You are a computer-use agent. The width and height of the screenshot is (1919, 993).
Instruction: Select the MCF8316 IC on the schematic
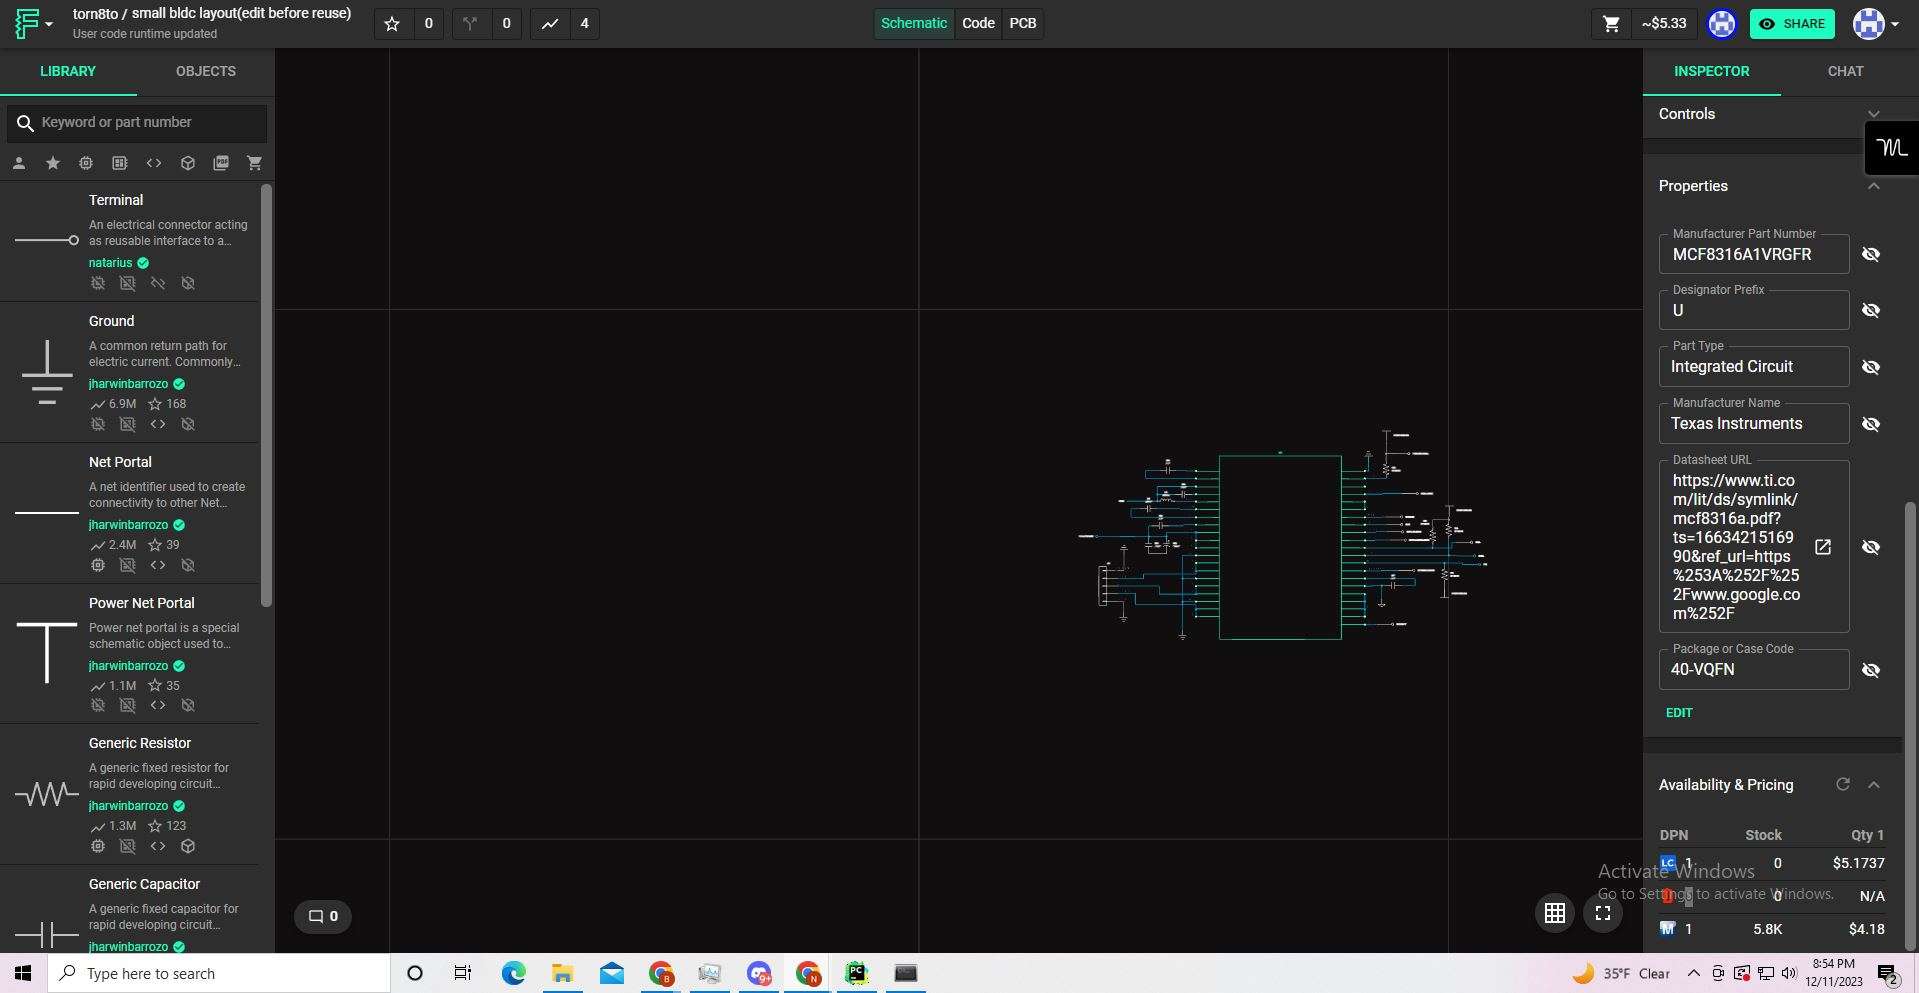pyautogui.click(x=1280, y=547)
